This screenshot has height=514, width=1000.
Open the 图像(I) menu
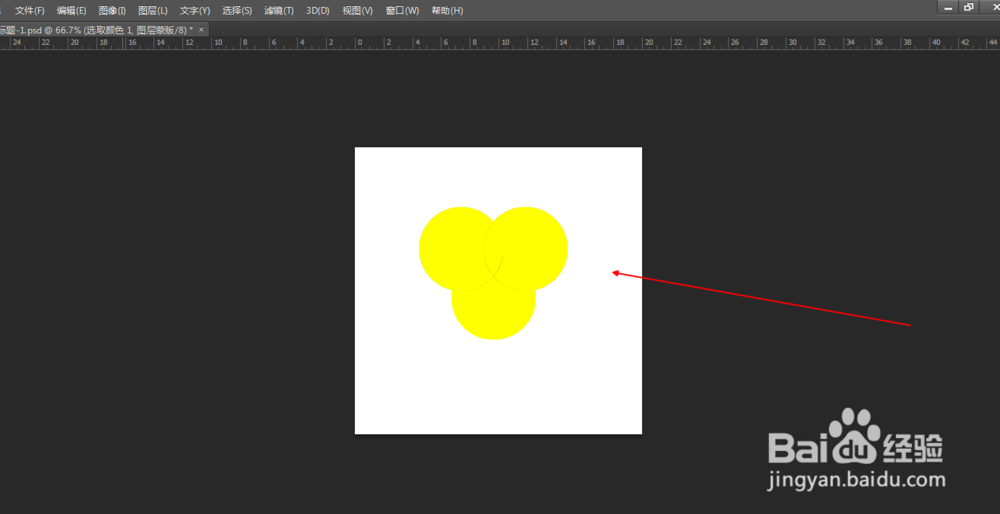(x=112, y=11)
